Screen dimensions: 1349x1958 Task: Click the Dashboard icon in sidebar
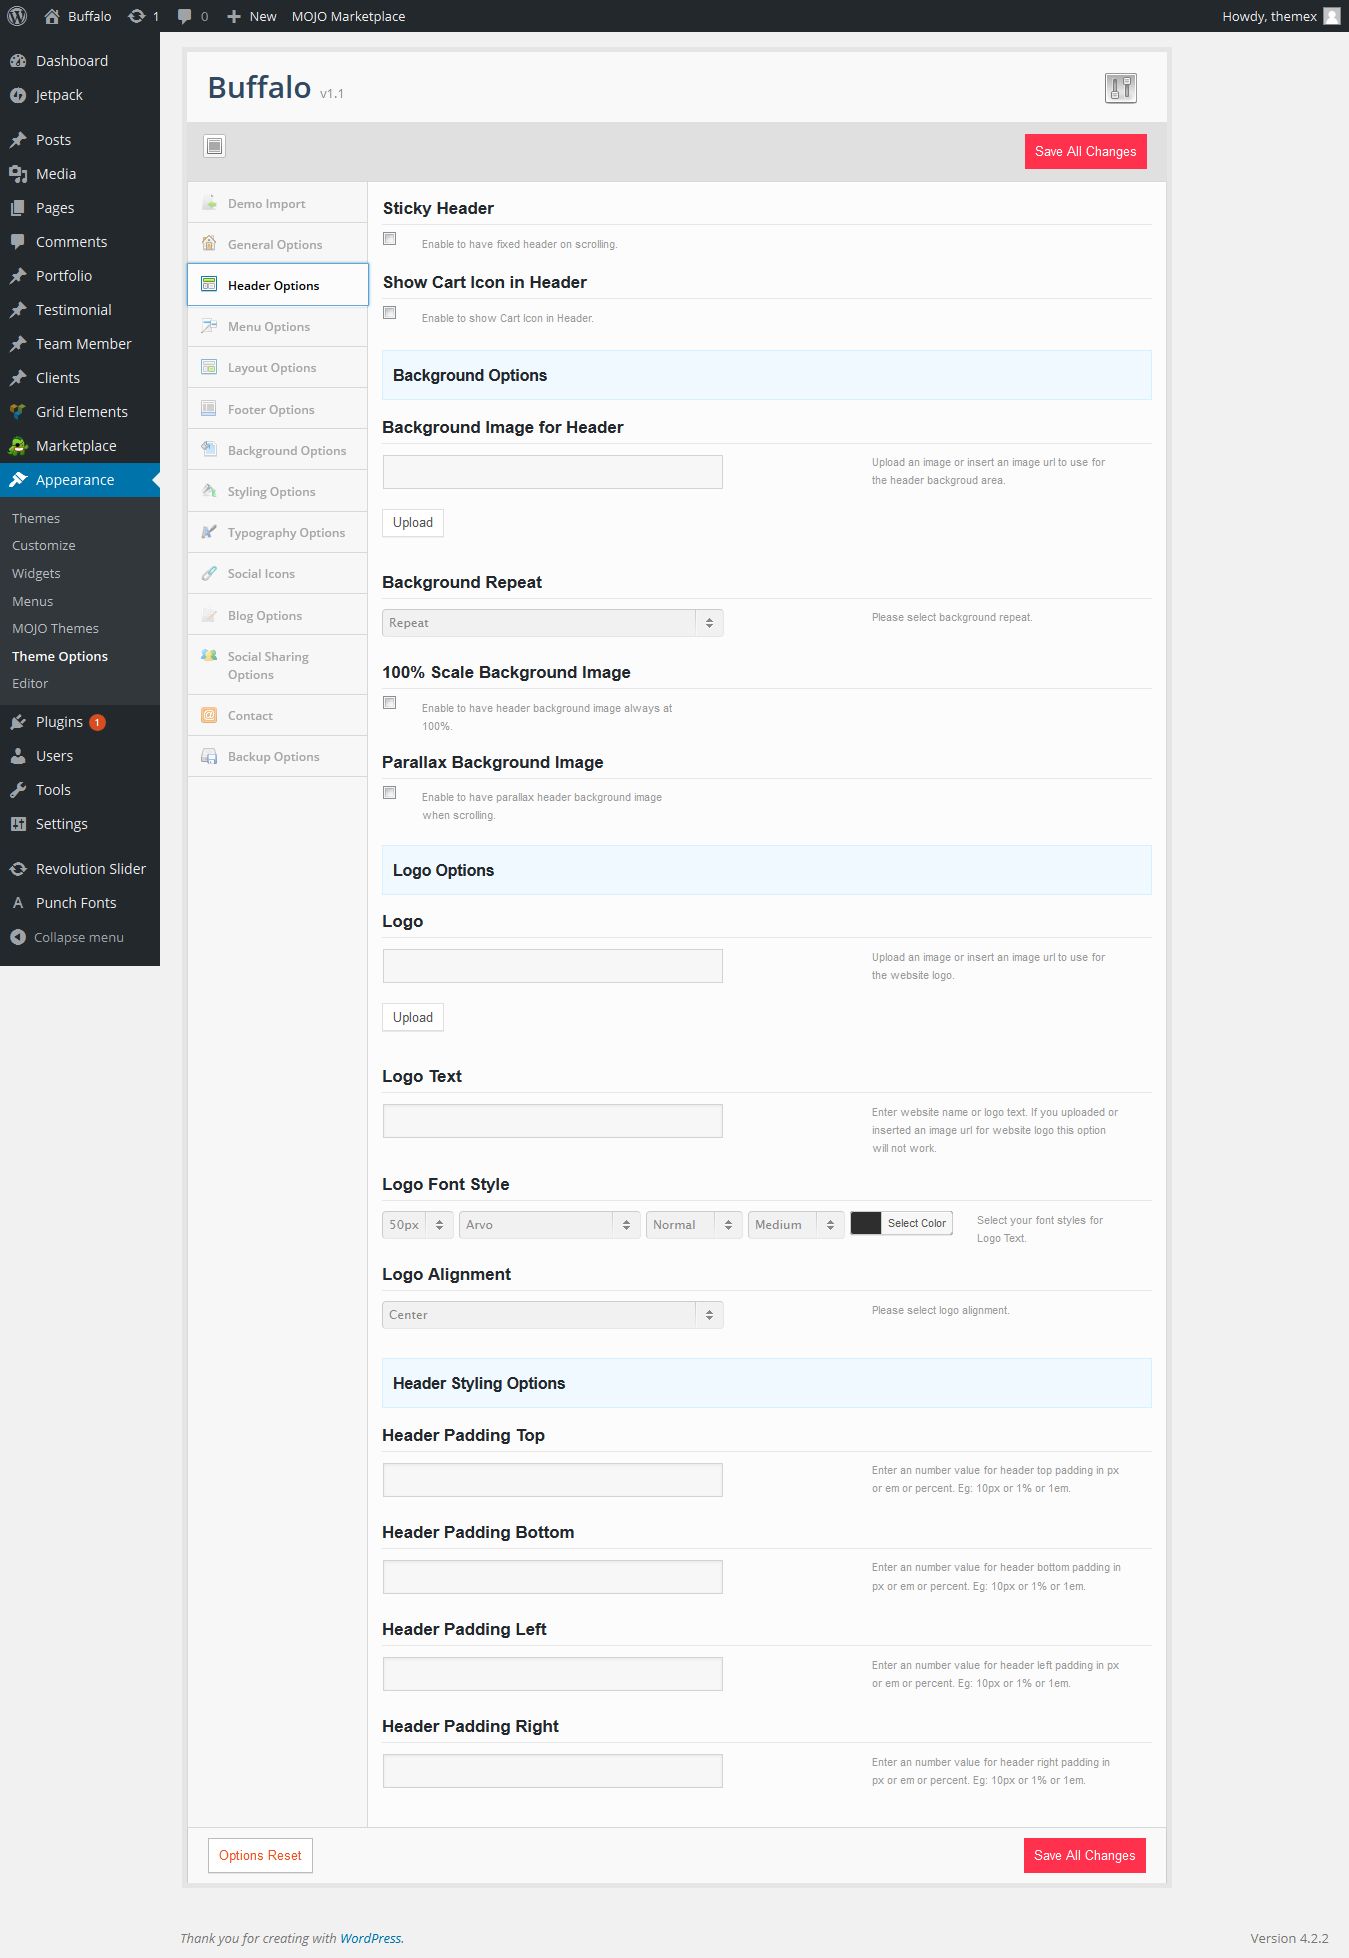(x=18, y=61)
